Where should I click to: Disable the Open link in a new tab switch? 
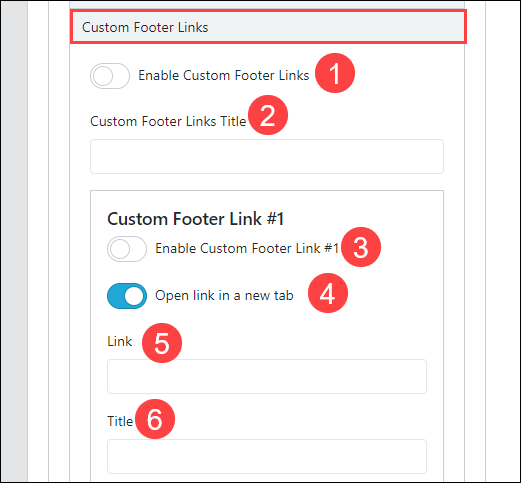click(x=127, y=296)
